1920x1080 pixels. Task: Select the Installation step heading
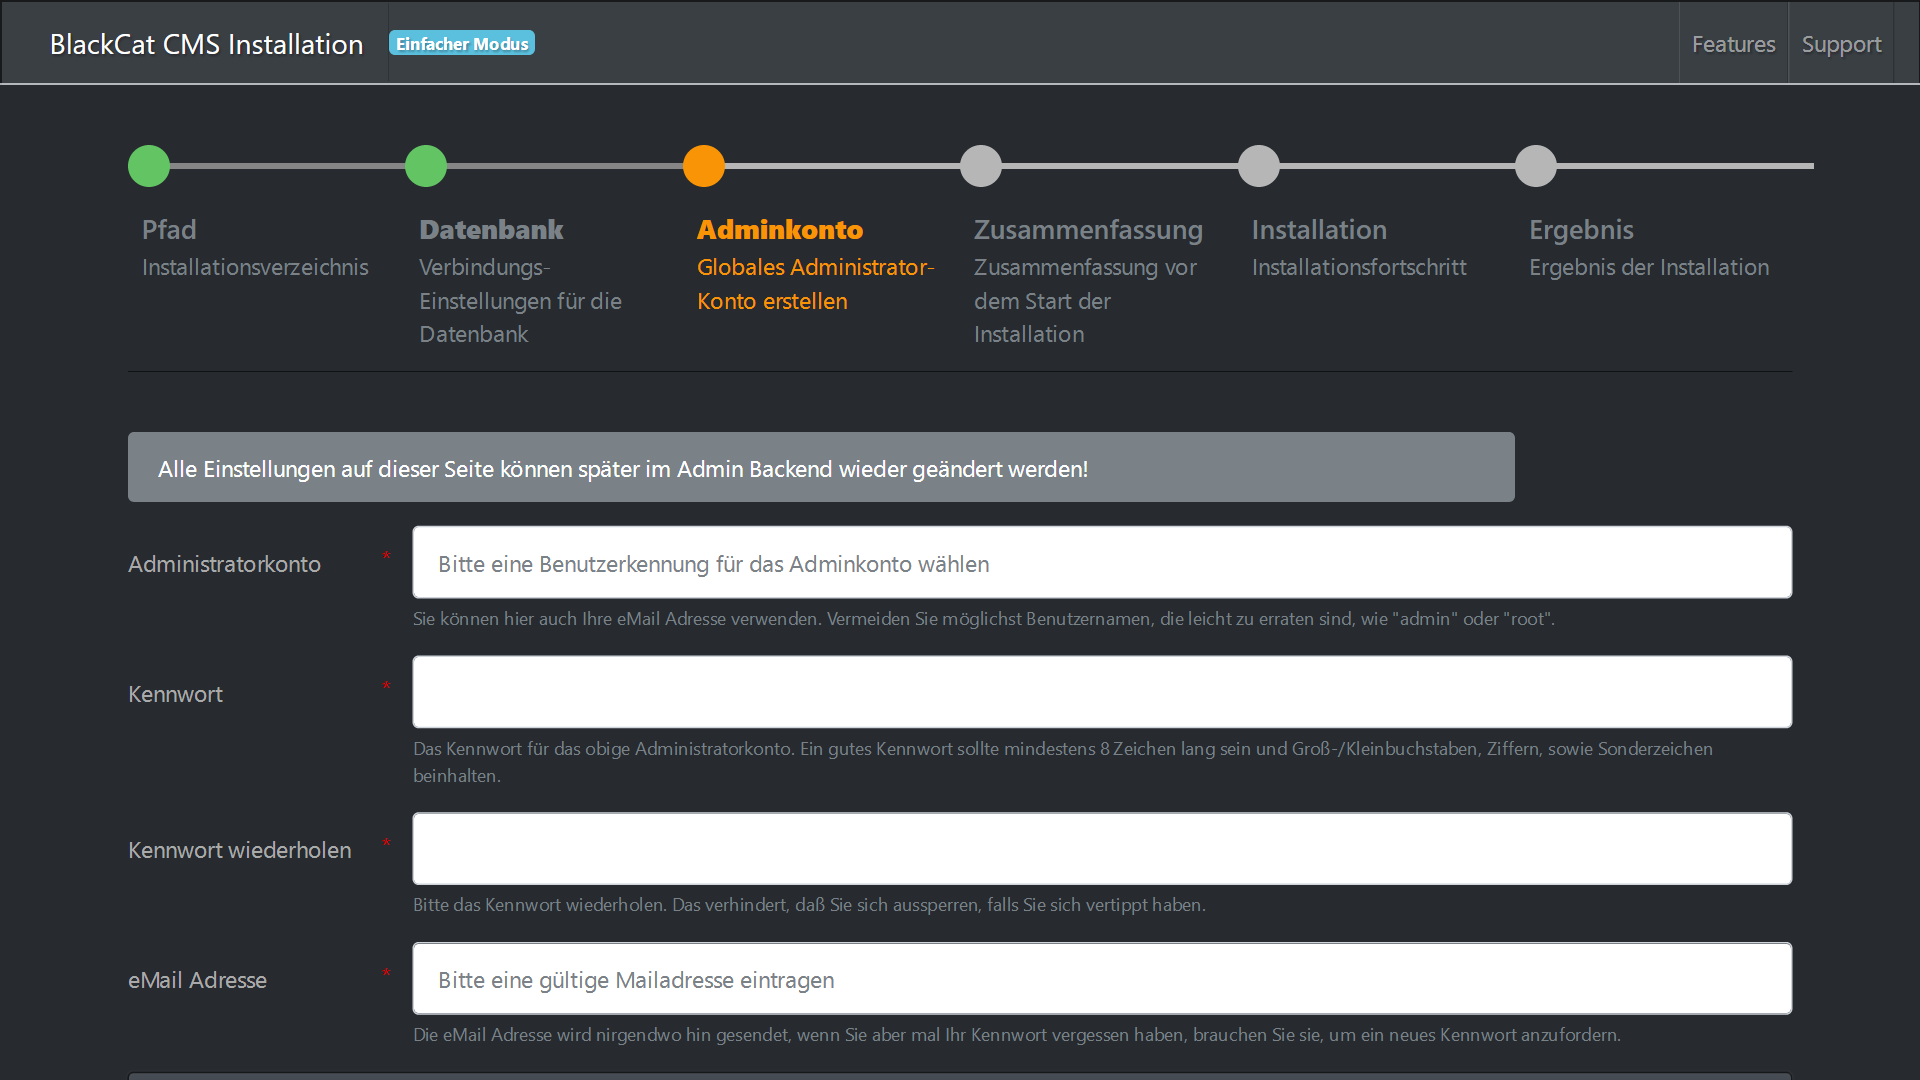[1319, 229]
